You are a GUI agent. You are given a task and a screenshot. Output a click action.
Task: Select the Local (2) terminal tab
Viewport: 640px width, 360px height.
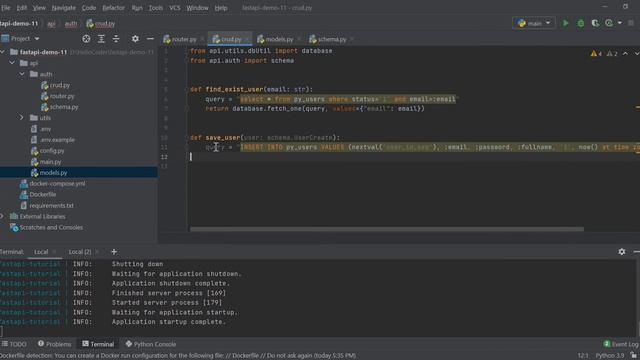click(x=80, y=252)
